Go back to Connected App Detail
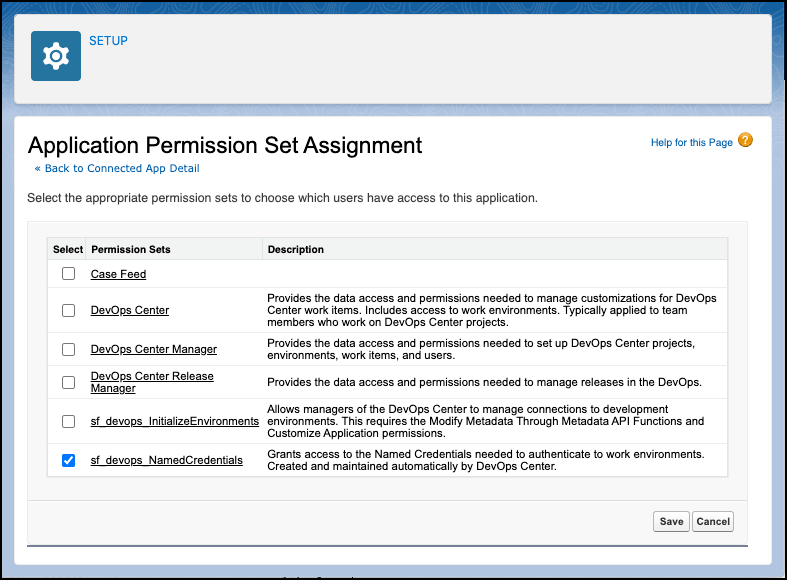The width and height of the screenshot is (787, 580). pos(117,168)
